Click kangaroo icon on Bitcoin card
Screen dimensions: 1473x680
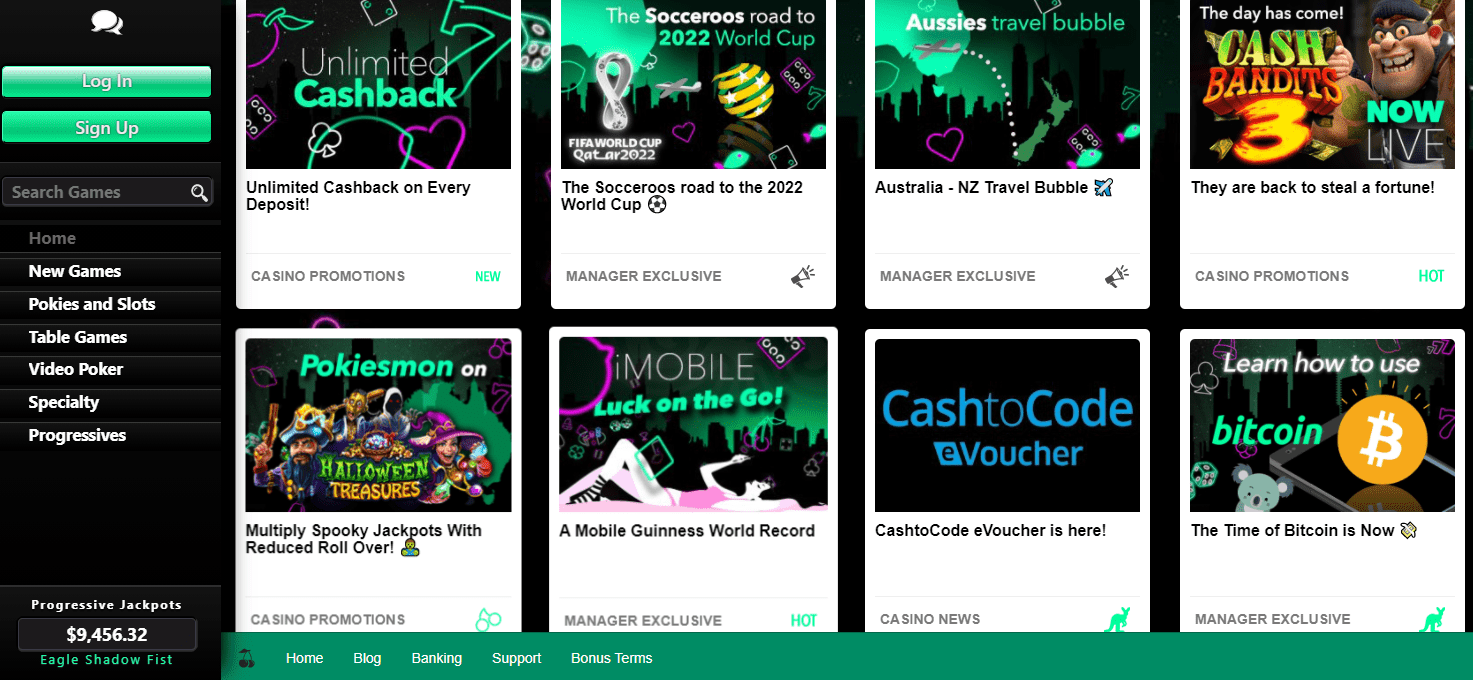coord(1432,620)
